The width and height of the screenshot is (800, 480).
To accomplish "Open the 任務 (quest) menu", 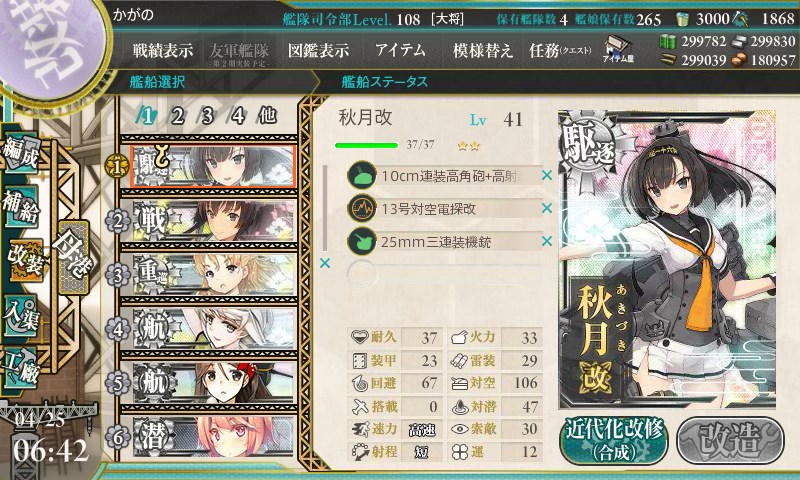I will click(x=560, y=50).
